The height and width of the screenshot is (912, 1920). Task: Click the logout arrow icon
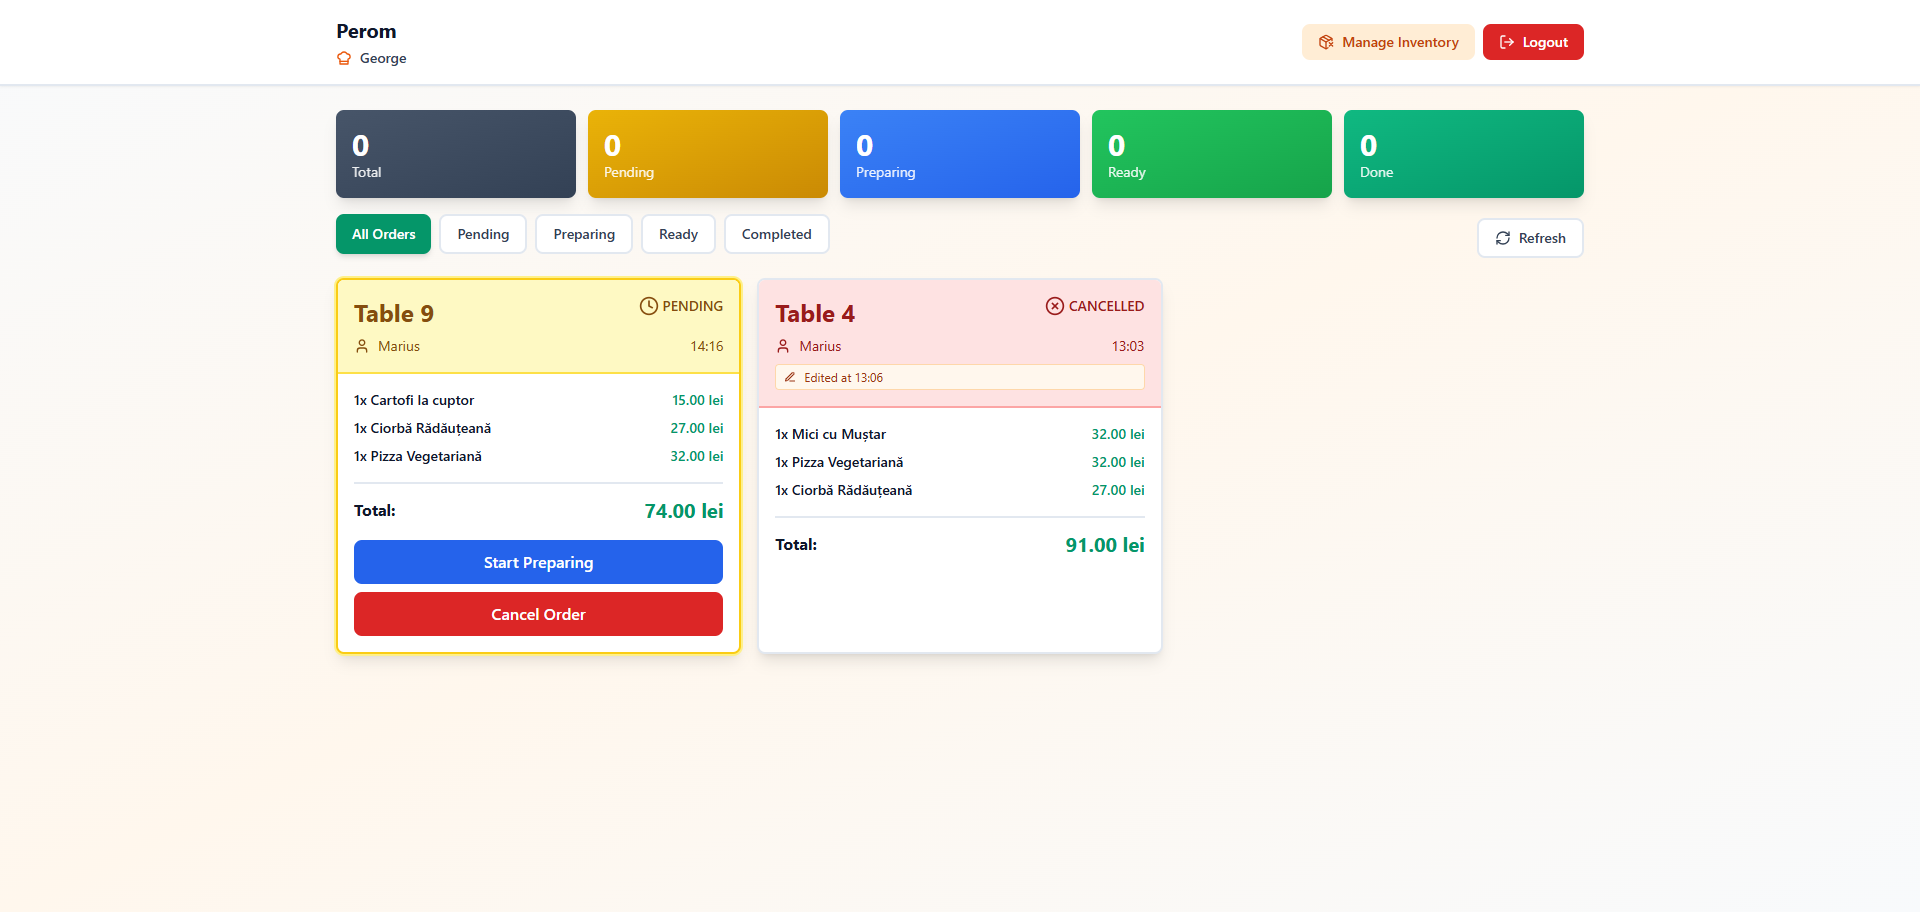point(1507,42)
